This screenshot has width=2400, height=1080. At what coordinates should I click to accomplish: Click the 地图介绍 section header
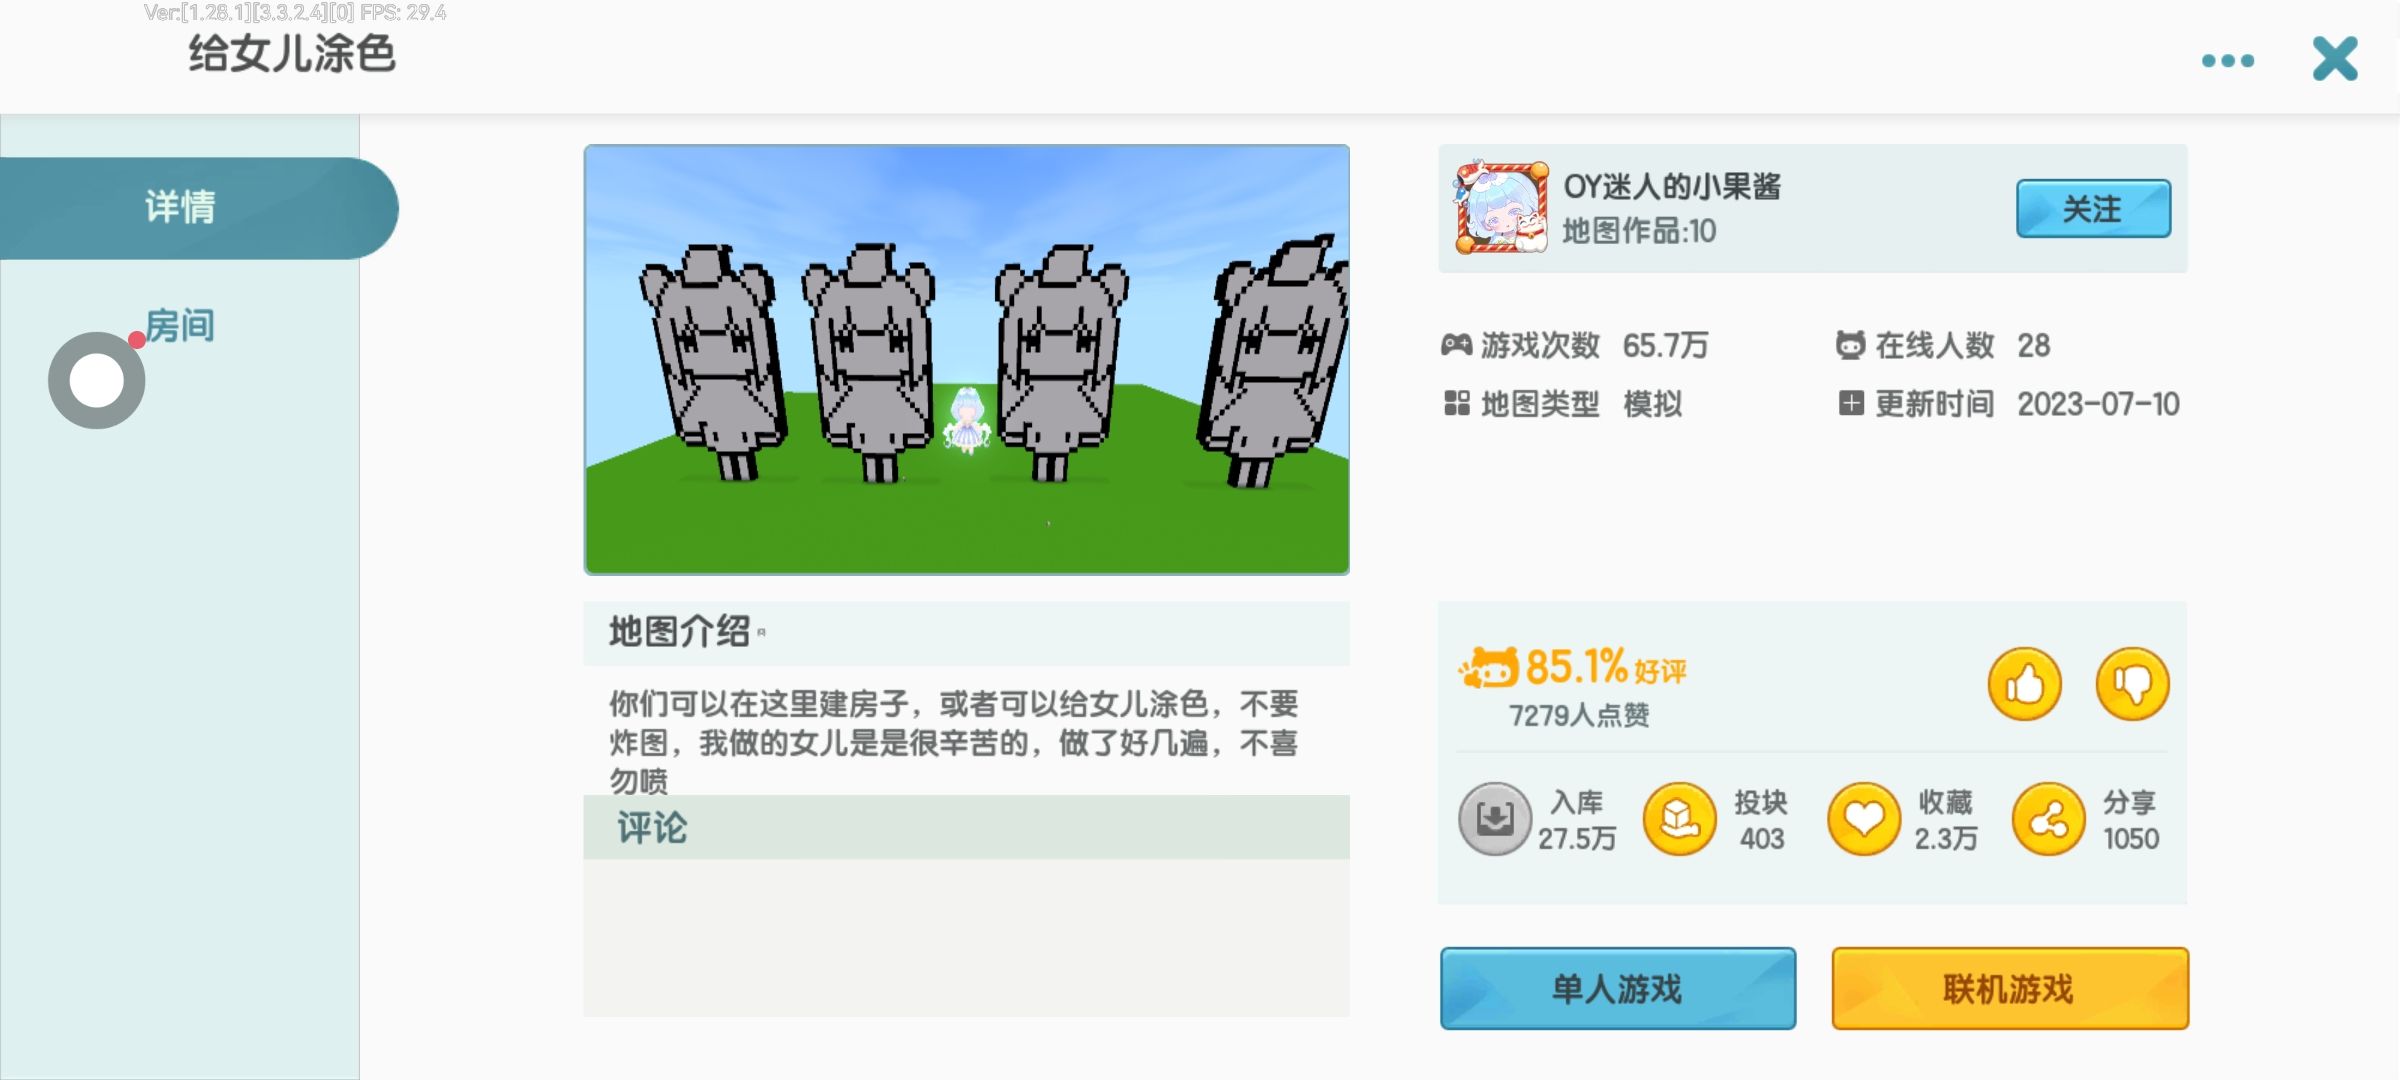[x=966, y=633]
